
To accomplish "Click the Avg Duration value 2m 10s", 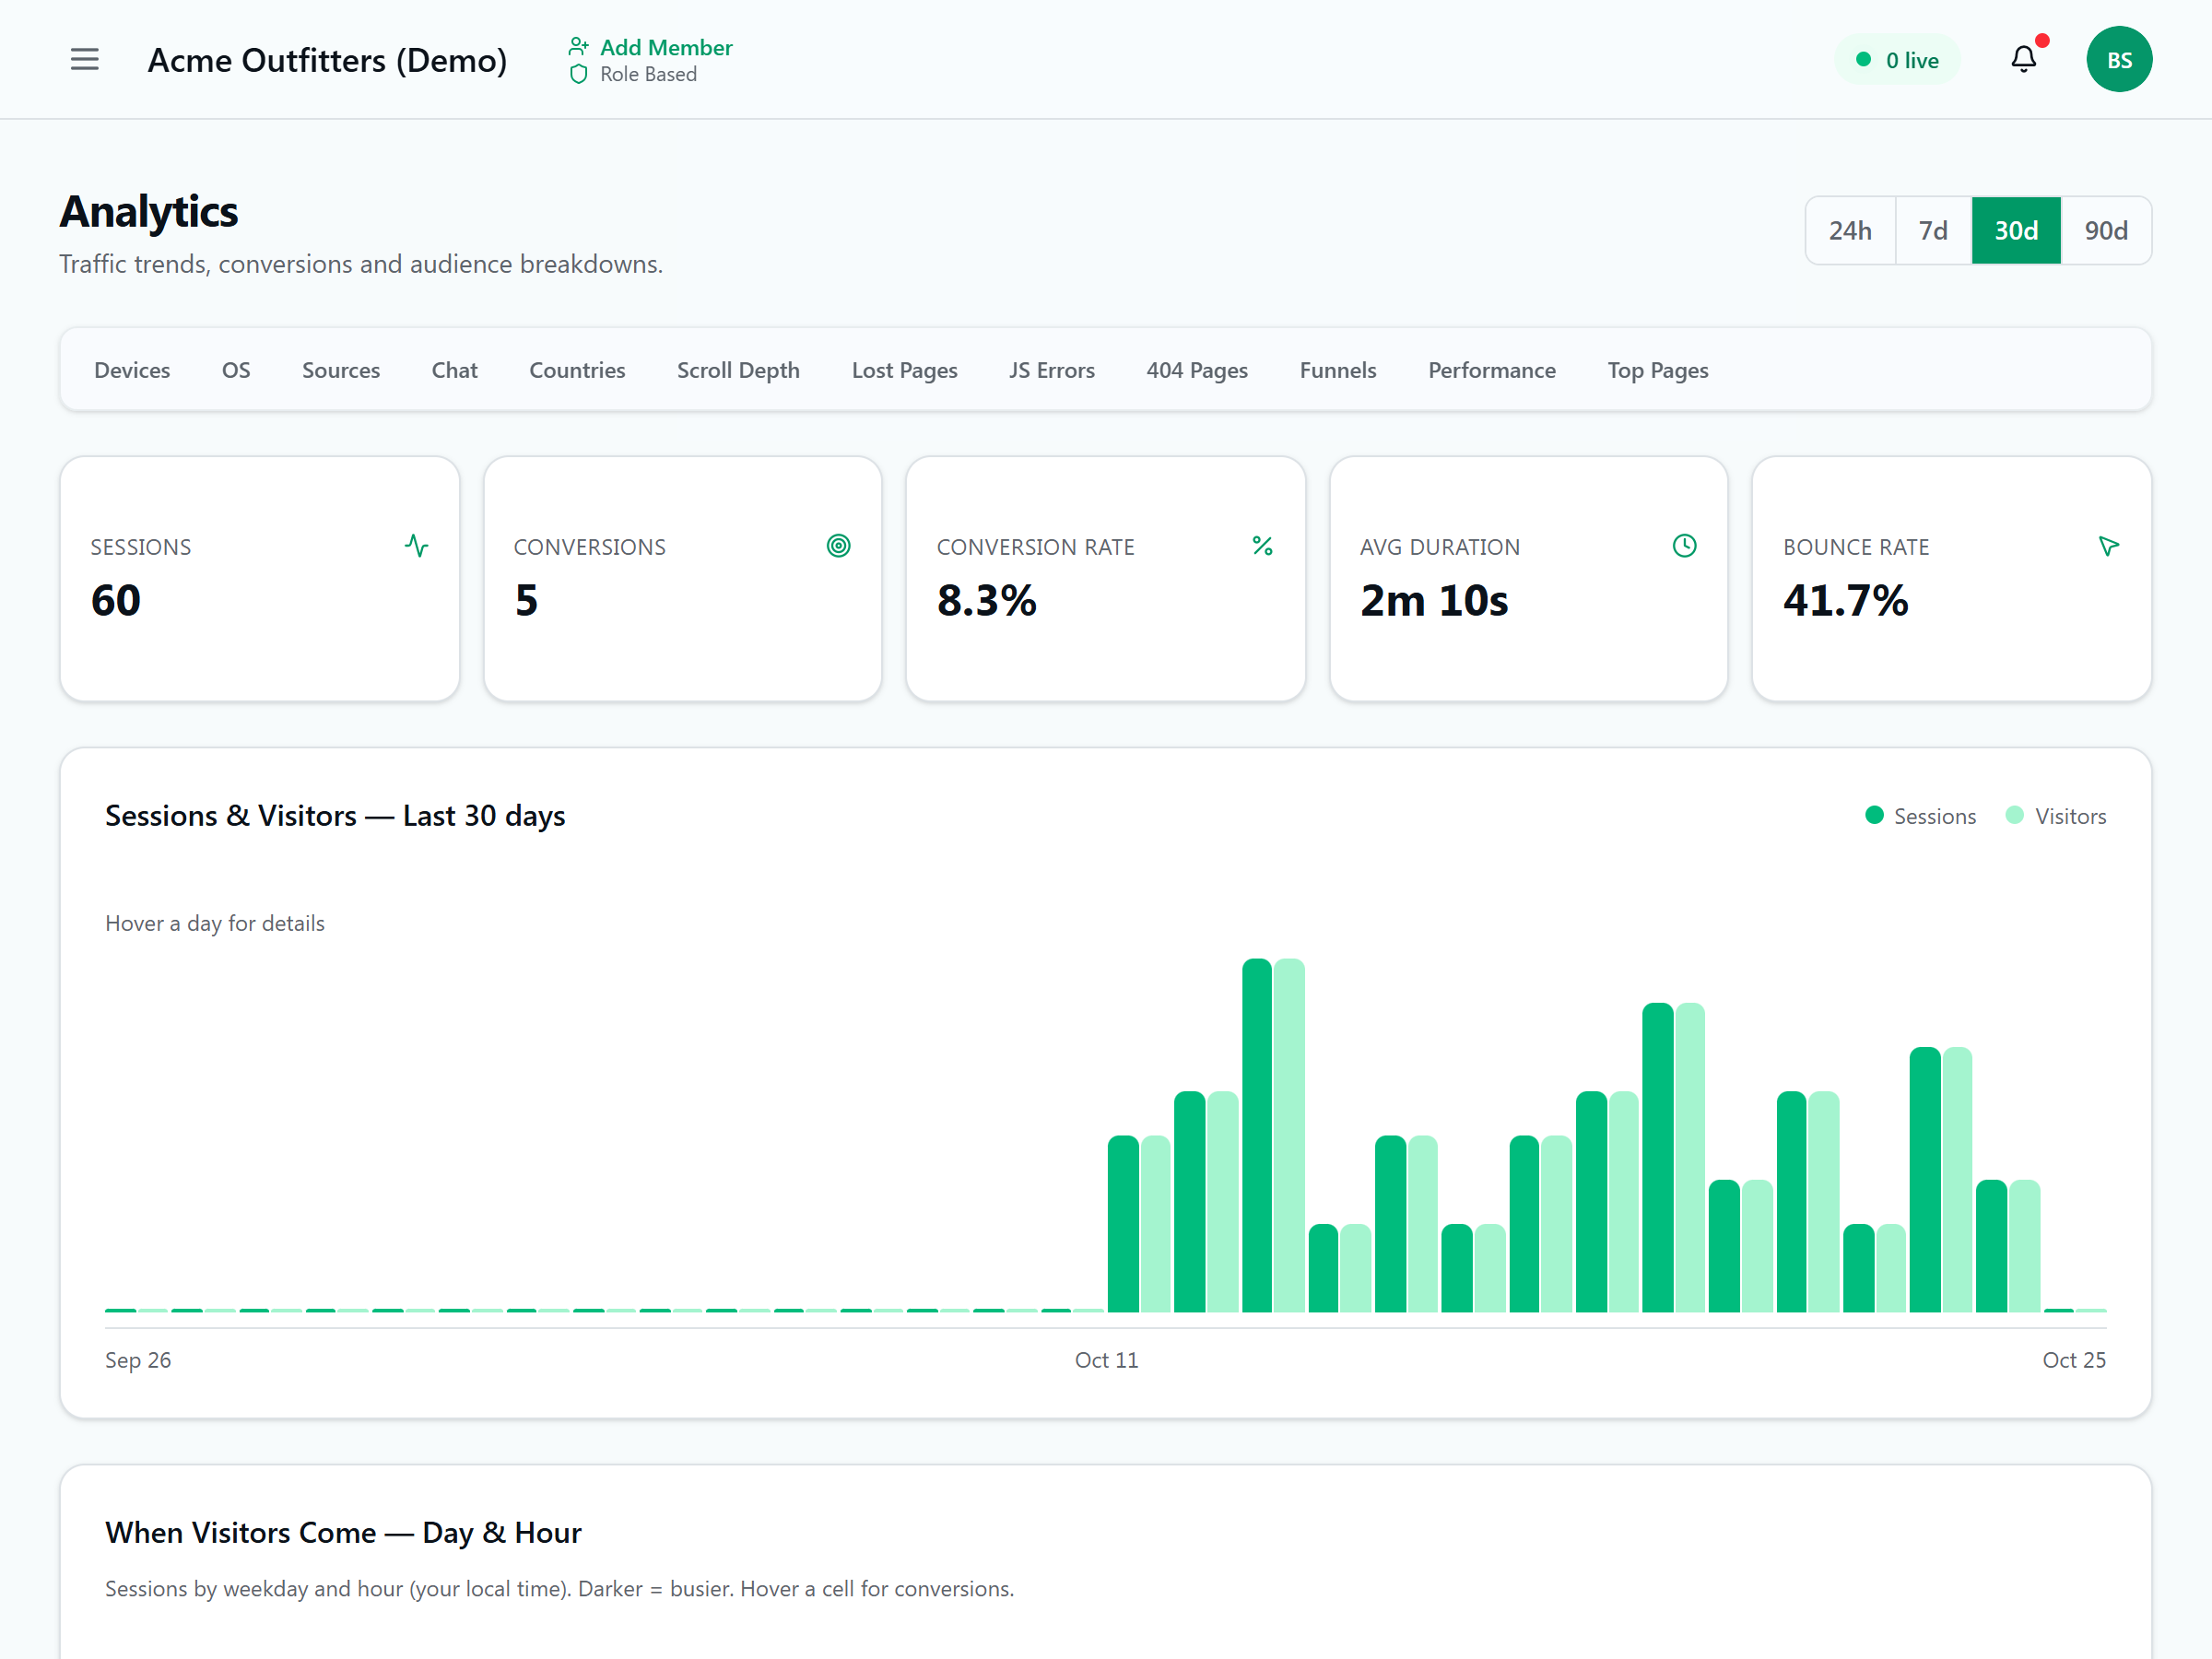I will coord(1434,601).
